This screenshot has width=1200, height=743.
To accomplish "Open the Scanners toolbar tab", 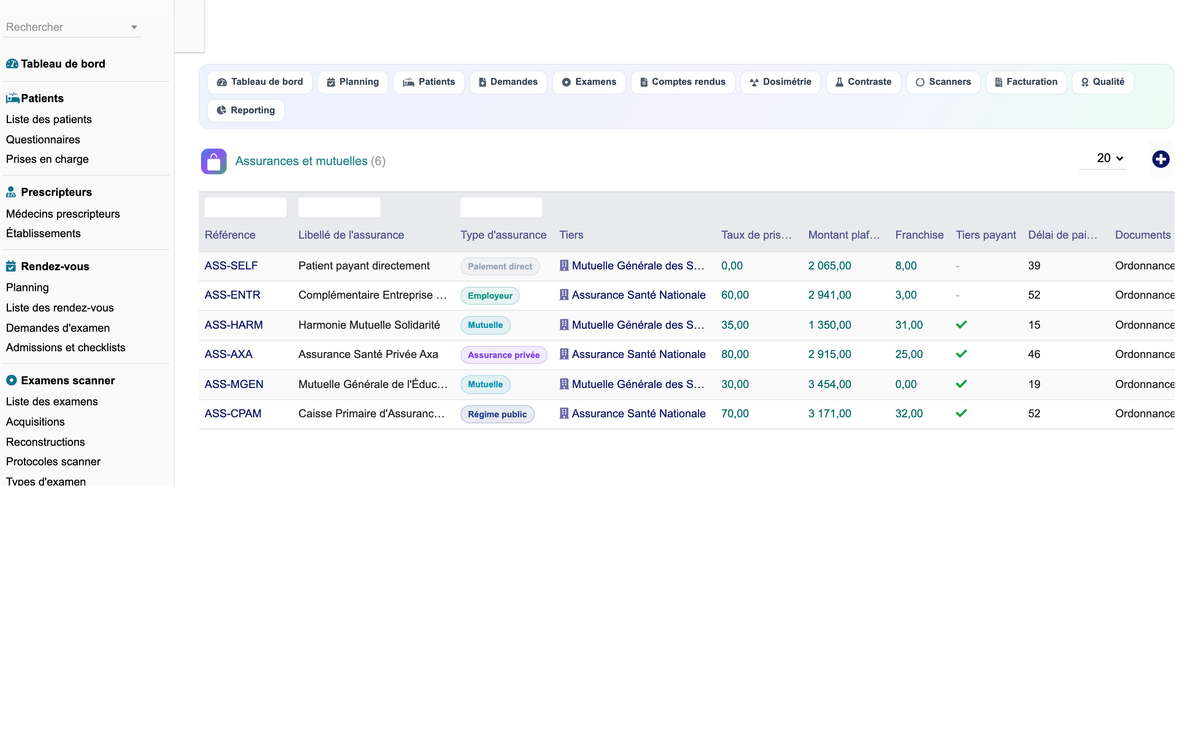I will click(x=944, y=82).
